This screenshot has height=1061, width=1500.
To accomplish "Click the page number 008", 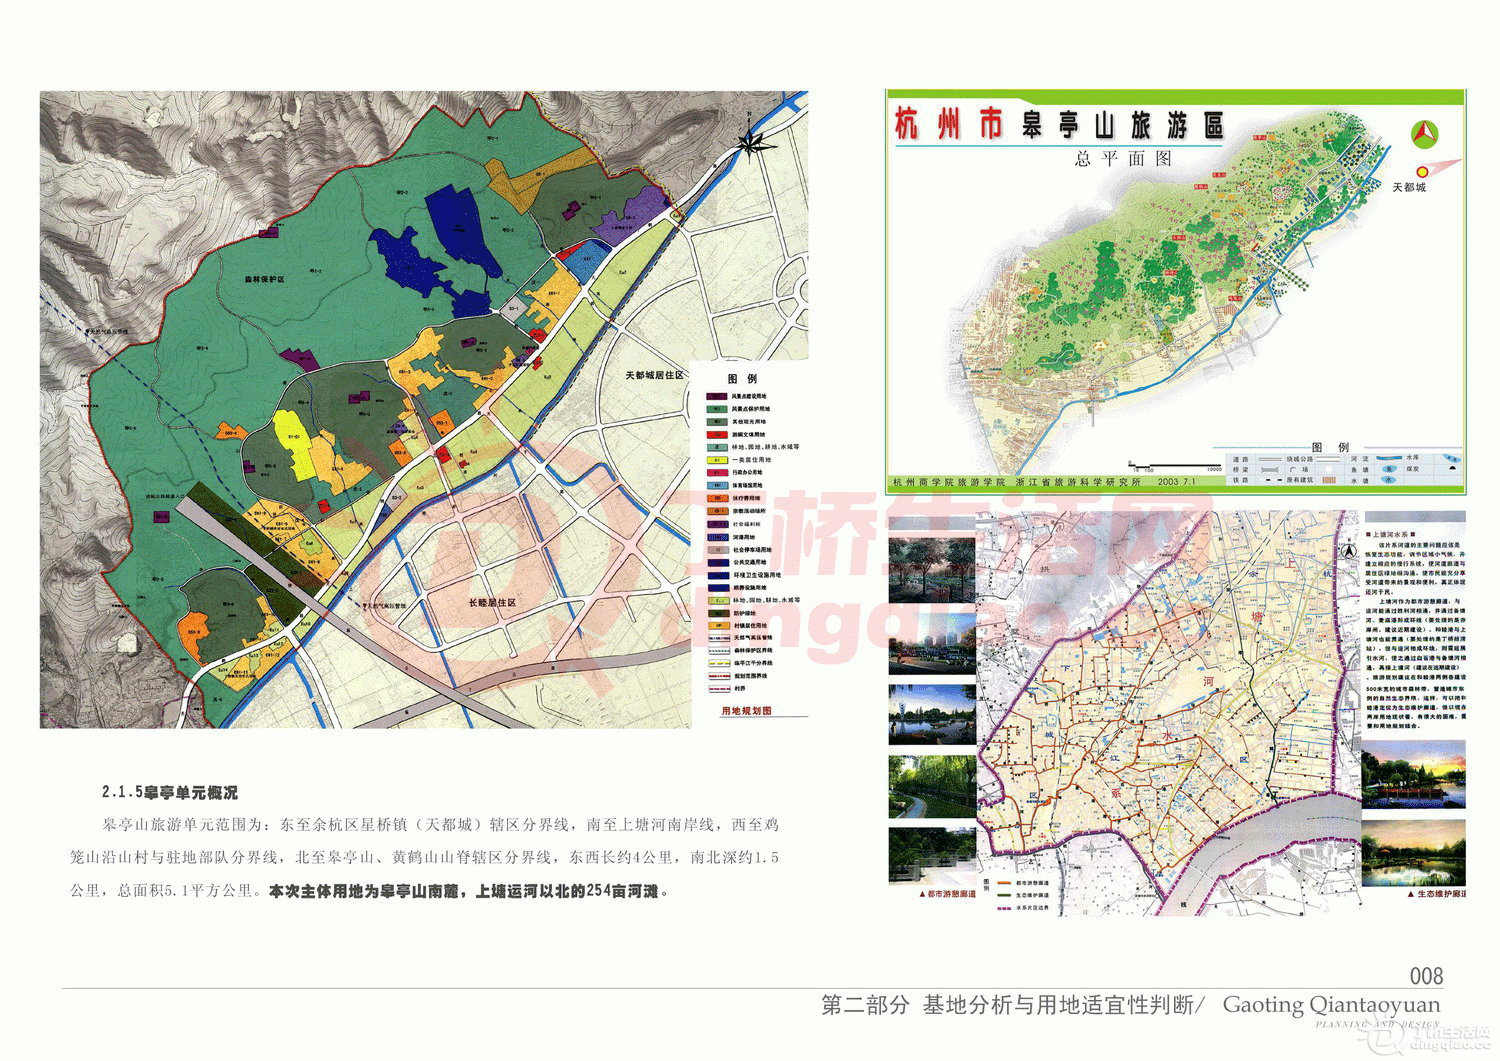I will (1425, 976).
